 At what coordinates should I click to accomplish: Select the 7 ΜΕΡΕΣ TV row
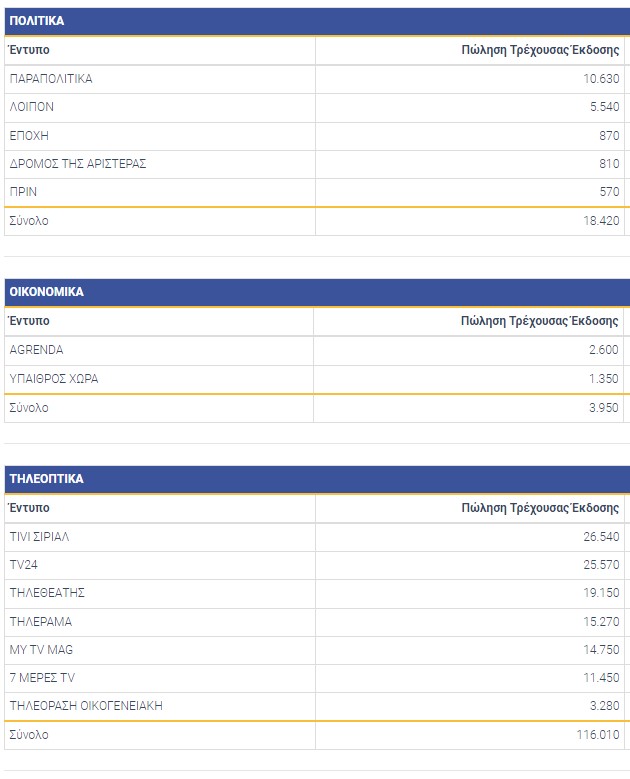[x=42, y=678]
